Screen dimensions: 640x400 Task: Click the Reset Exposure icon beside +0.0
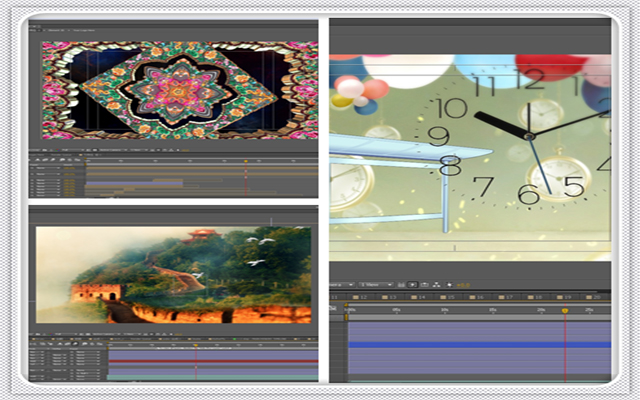tap(448, 285)
